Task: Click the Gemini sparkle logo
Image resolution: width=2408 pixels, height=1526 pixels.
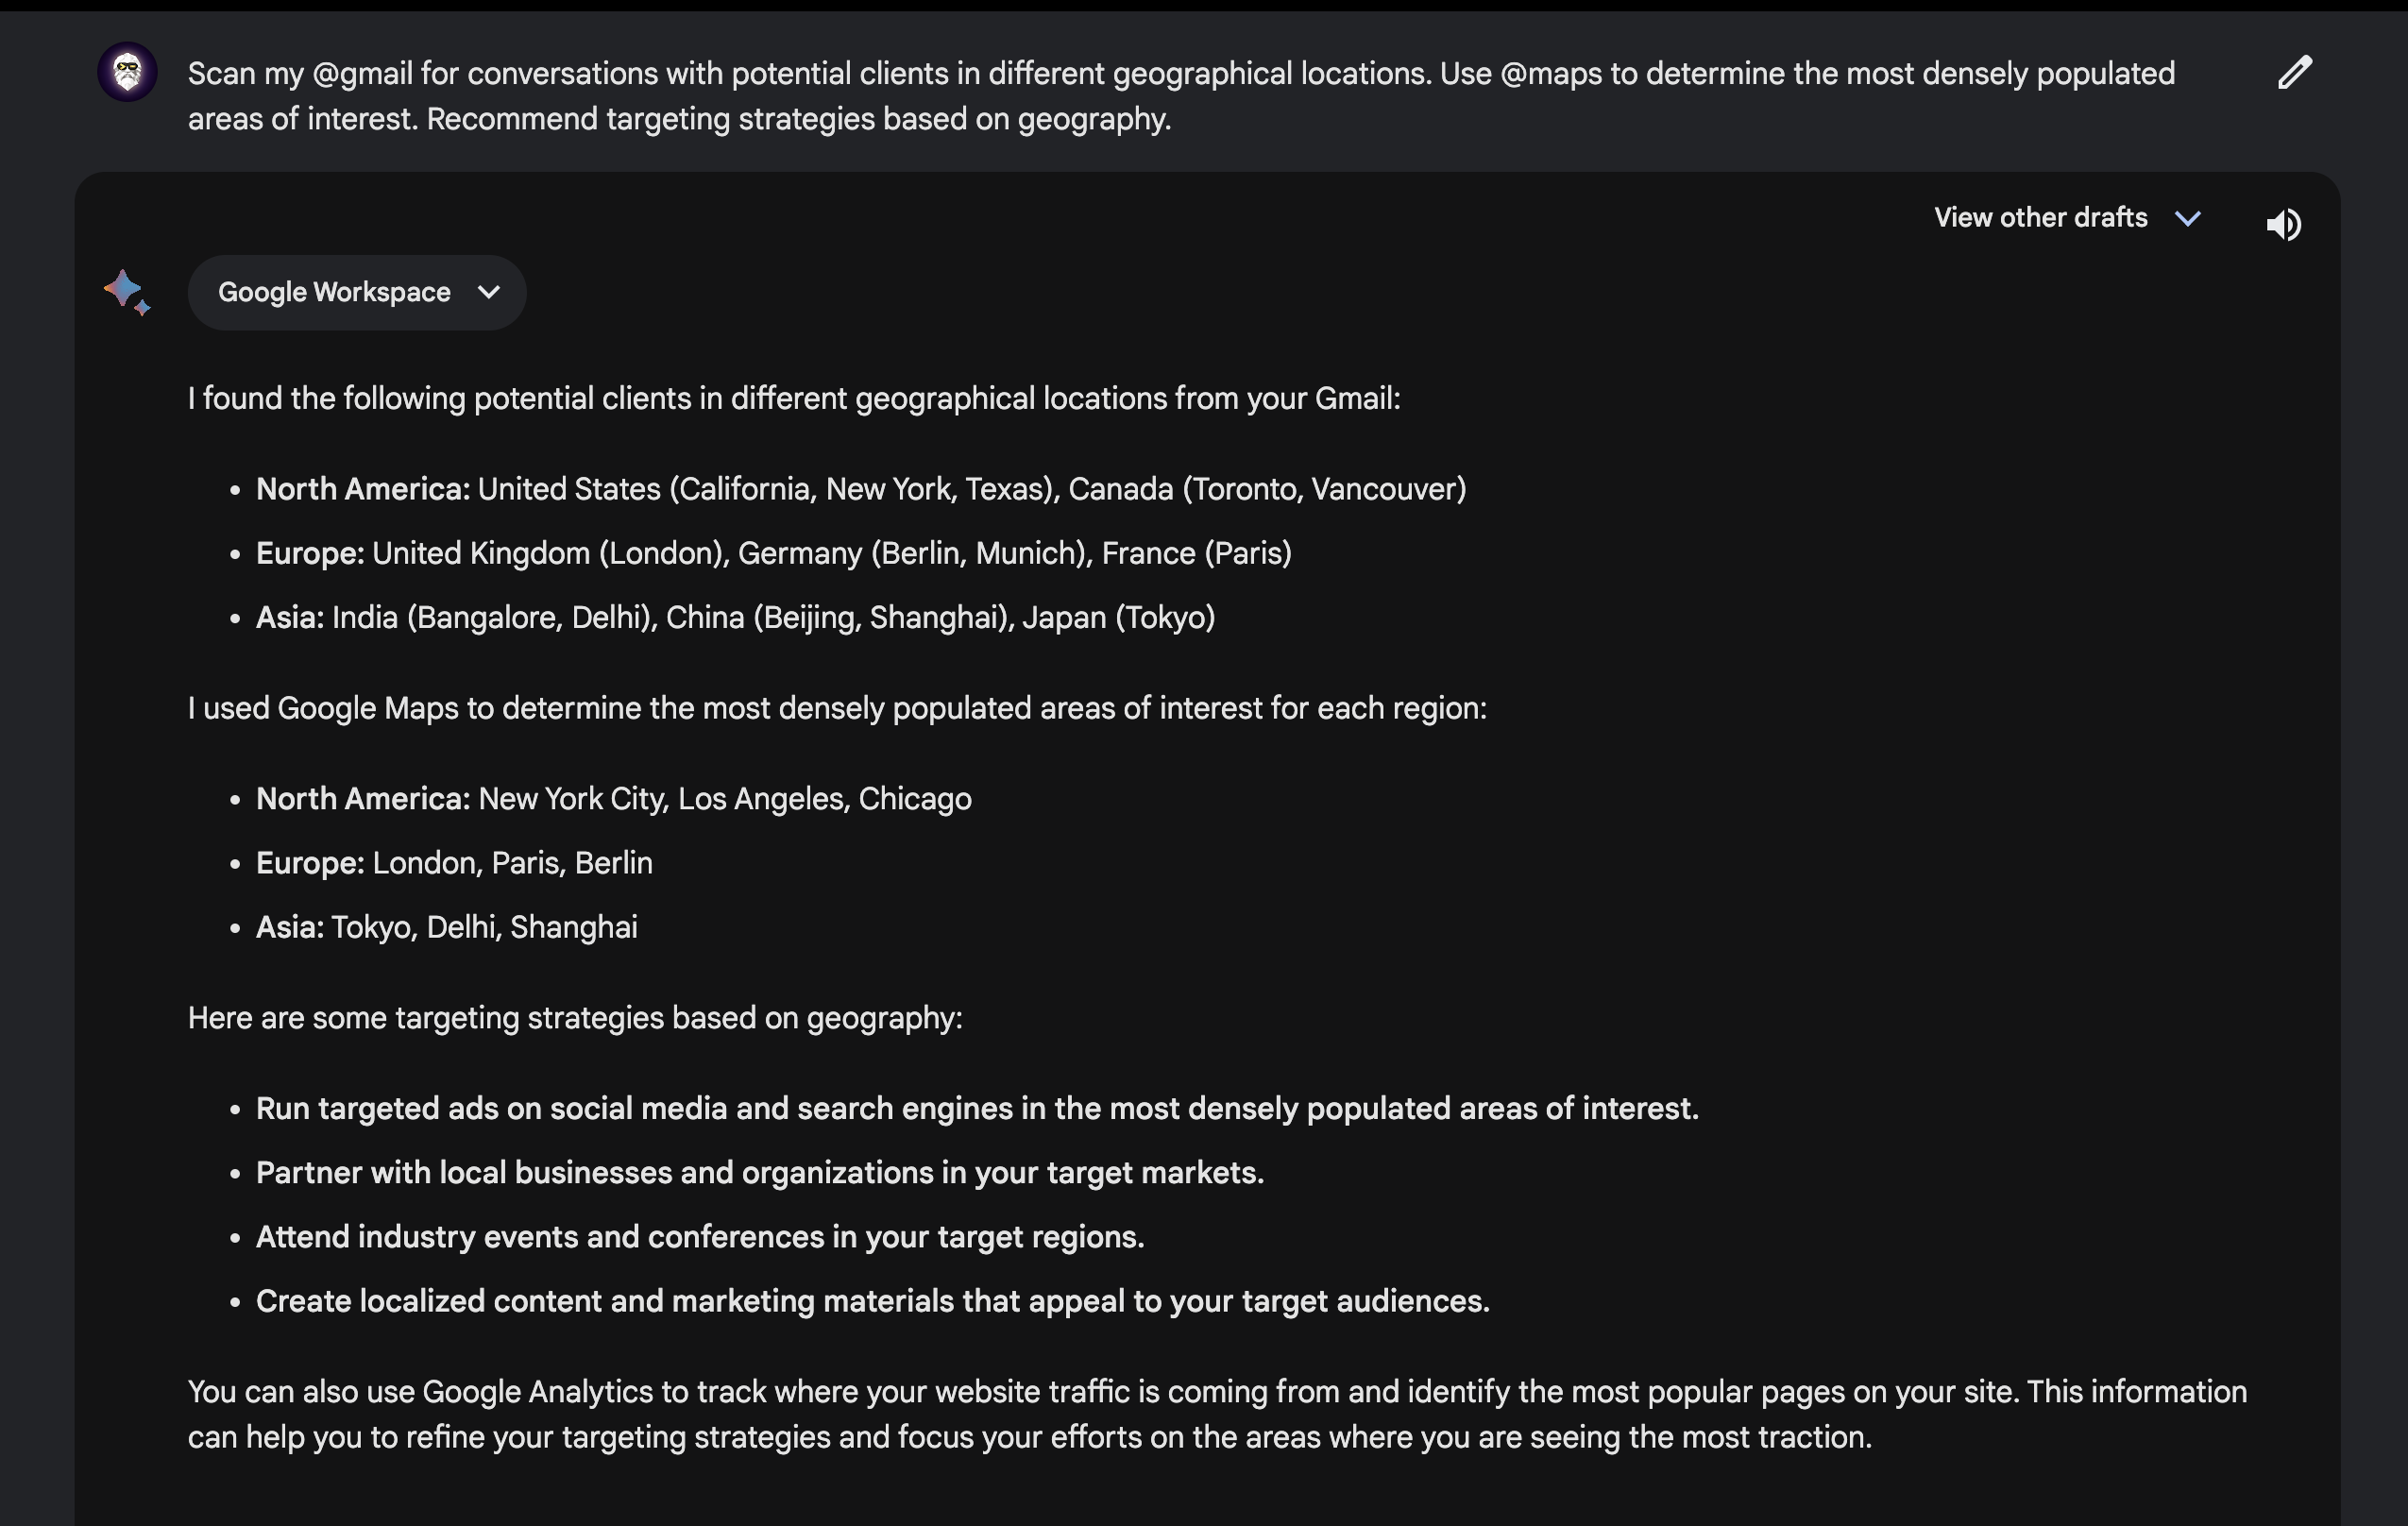Action: tap(126, 291)
